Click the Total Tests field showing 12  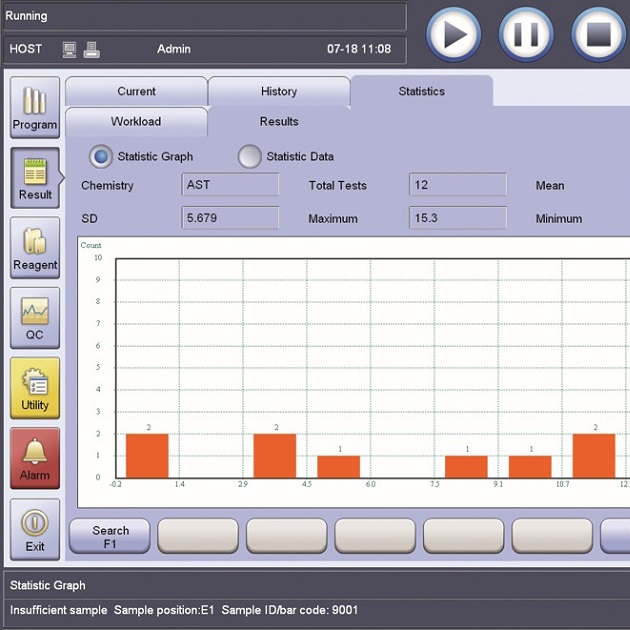[x=457, y=185]
